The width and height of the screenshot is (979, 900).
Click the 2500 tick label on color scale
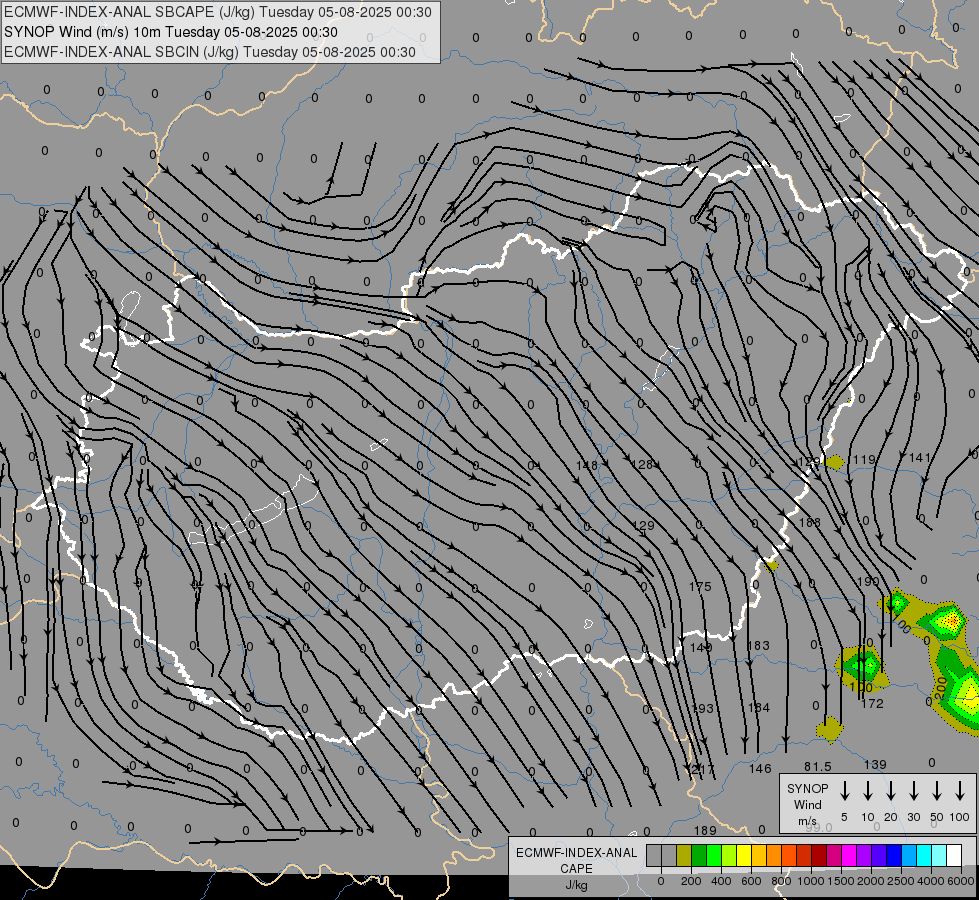(900, 881)
